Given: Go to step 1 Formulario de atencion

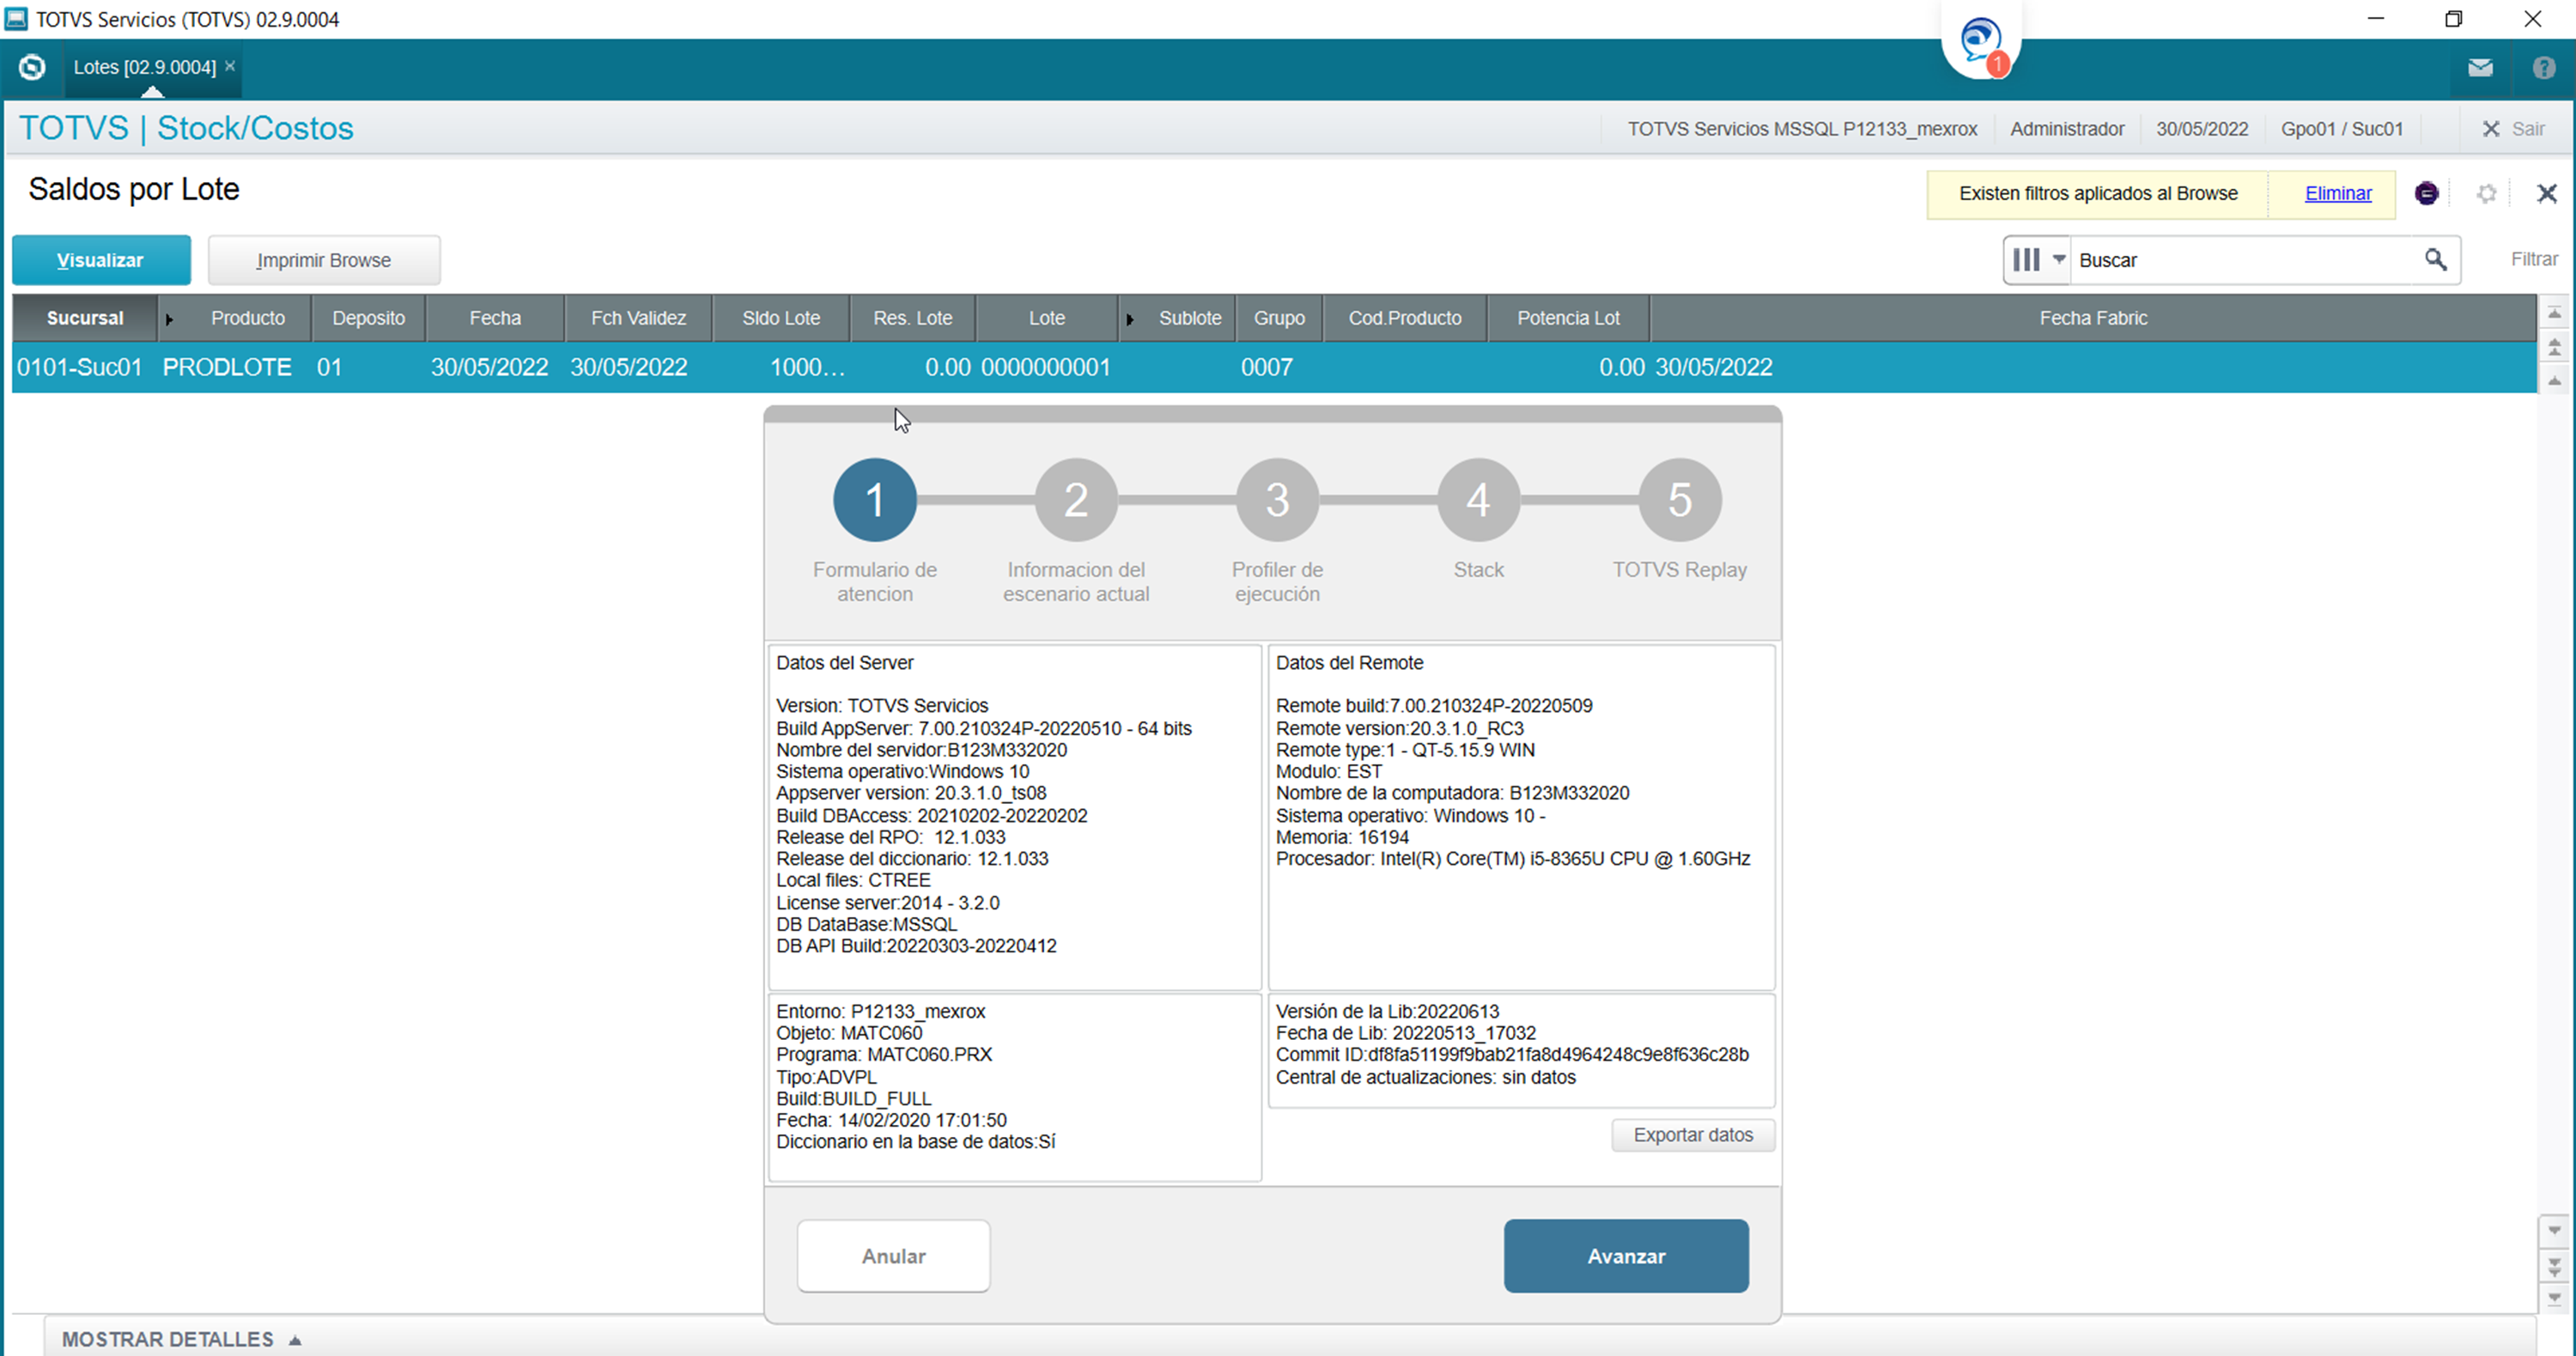Looking at the screenshot, I should (875, 500).
